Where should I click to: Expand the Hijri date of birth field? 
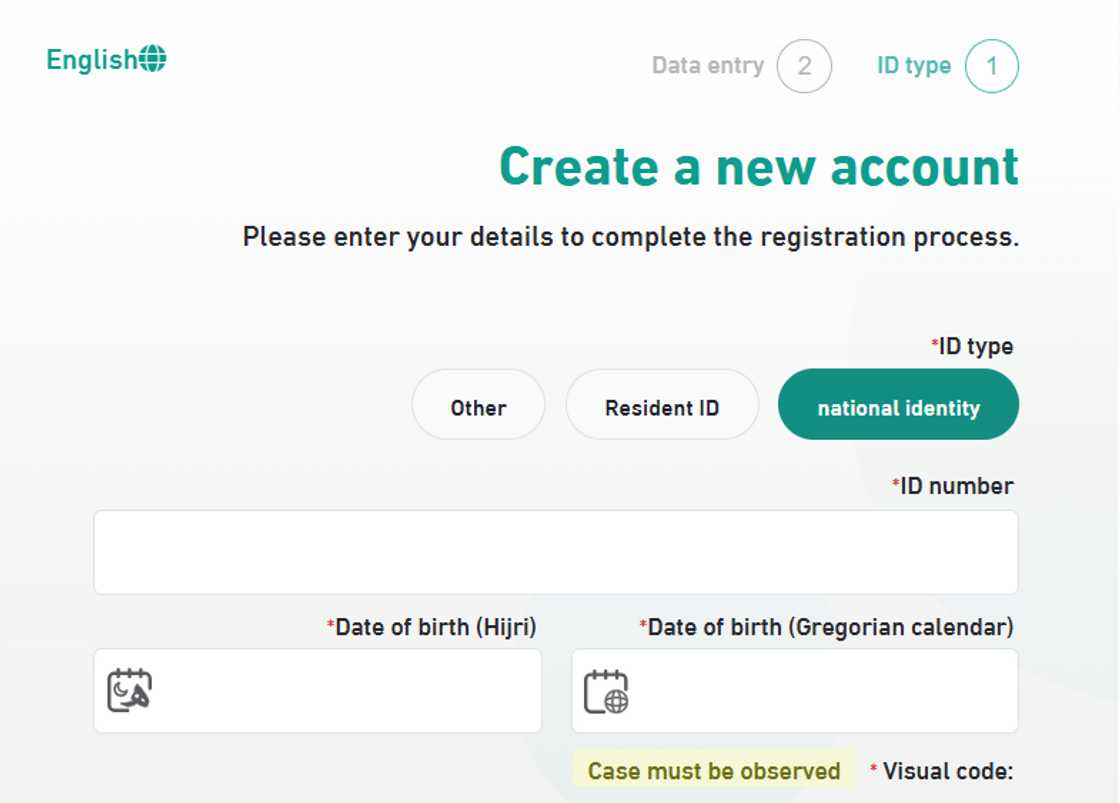click(340, 690)
